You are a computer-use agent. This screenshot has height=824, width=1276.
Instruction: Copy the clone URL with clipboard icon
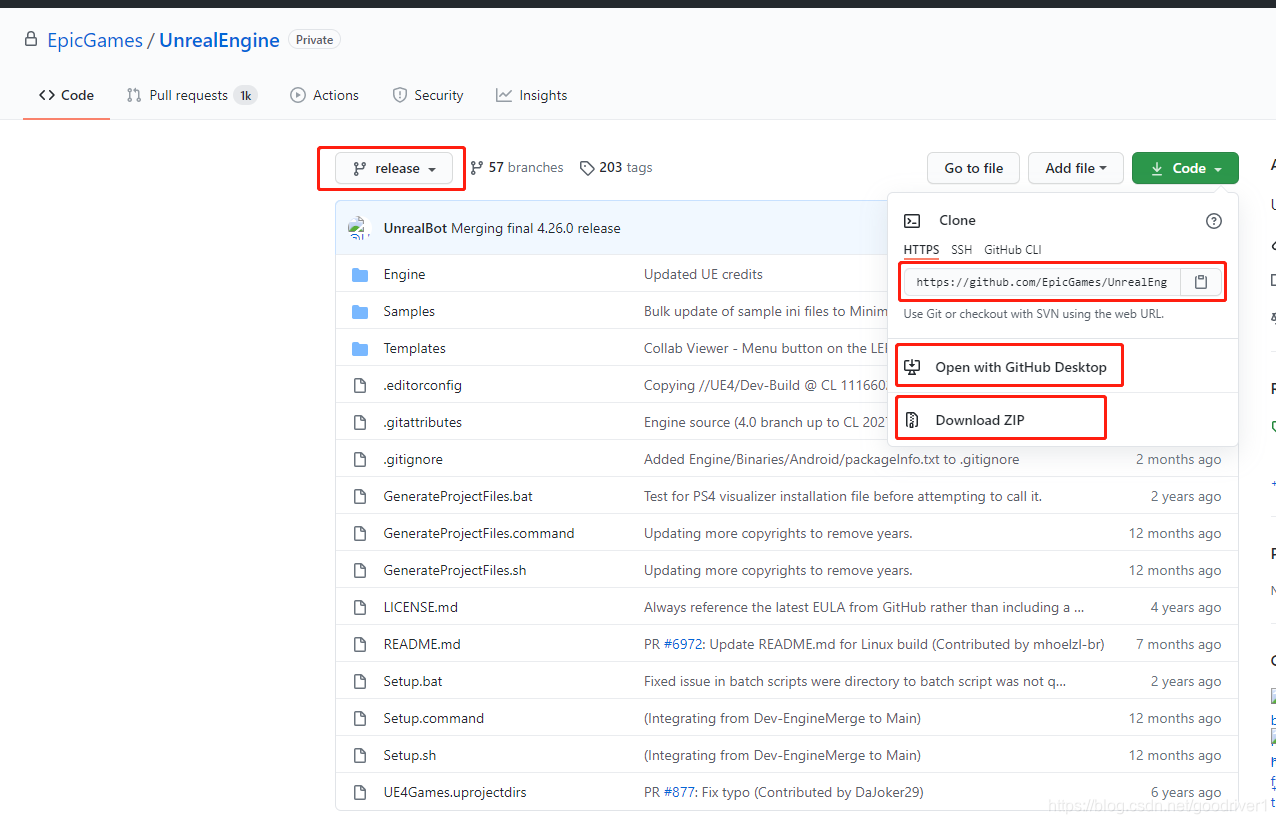click(x=1201, y=282)
